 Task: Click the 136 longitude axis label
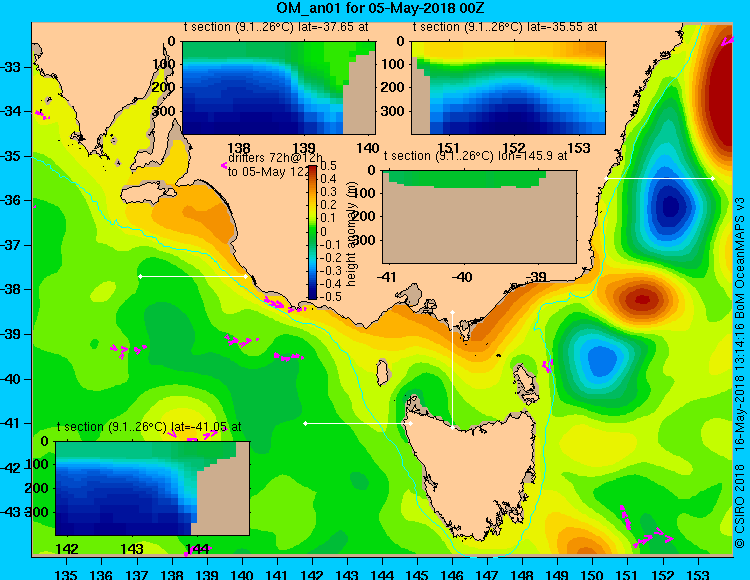pyautogui.click(x=101, y=574)
